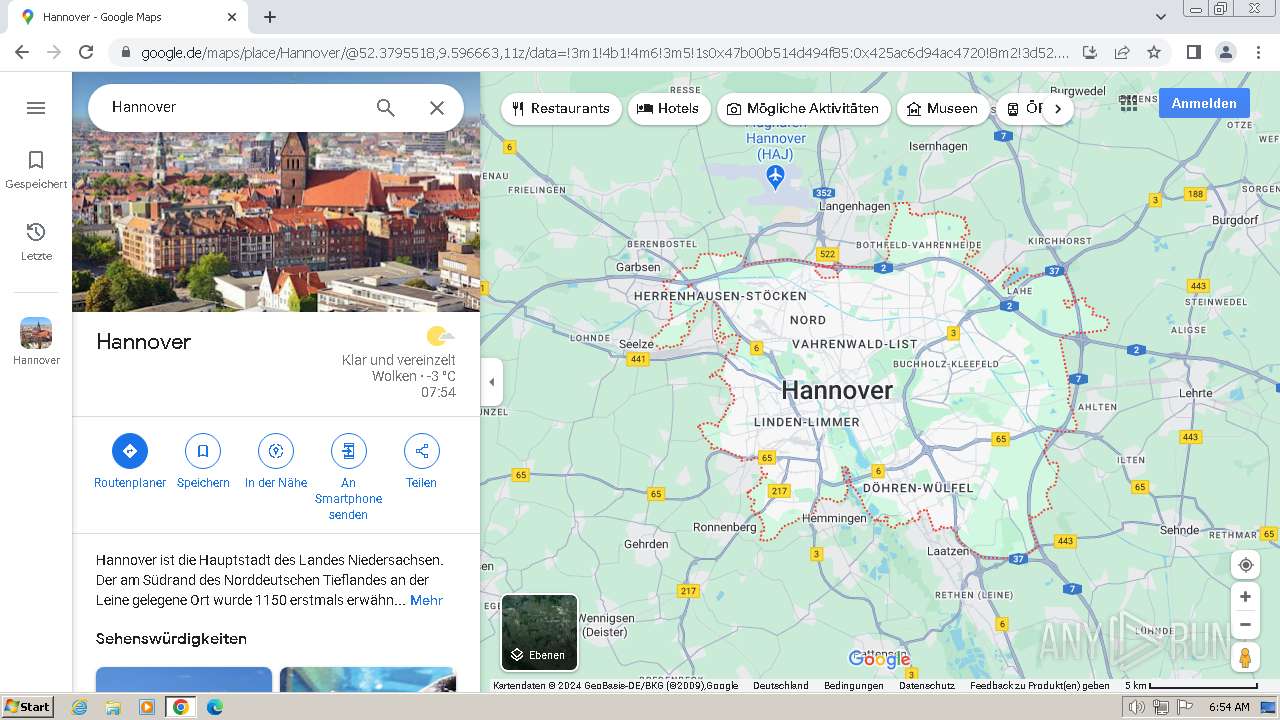Click the my location target button
This screenshot has height=720, width=1280.
pos(1245,565)
